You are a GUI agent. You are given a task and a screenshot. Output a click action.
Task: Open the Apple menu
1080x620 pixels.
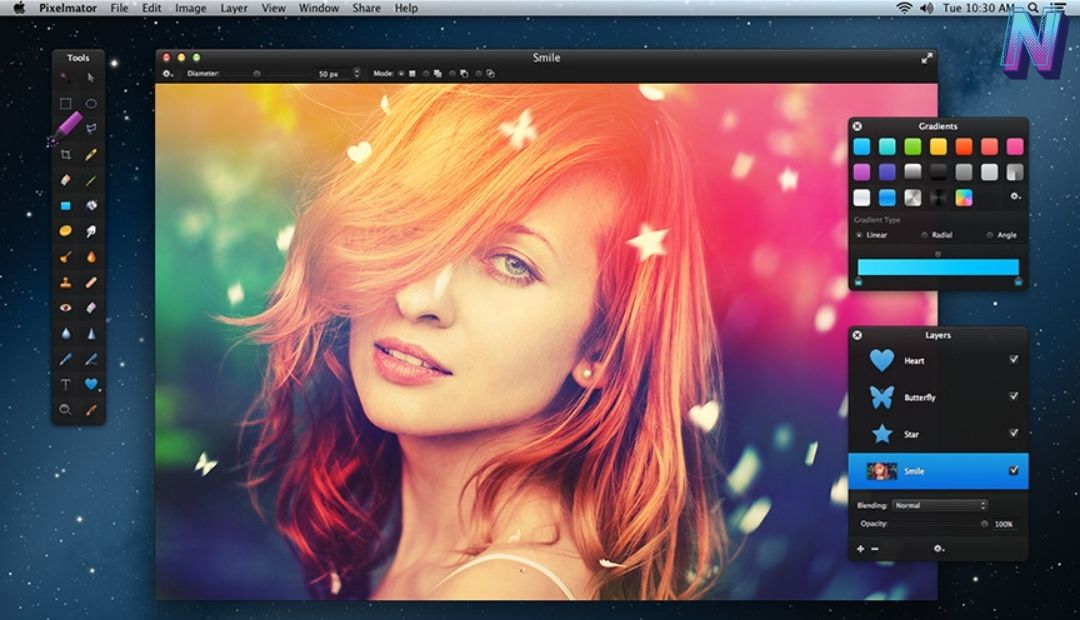(19, 8)
